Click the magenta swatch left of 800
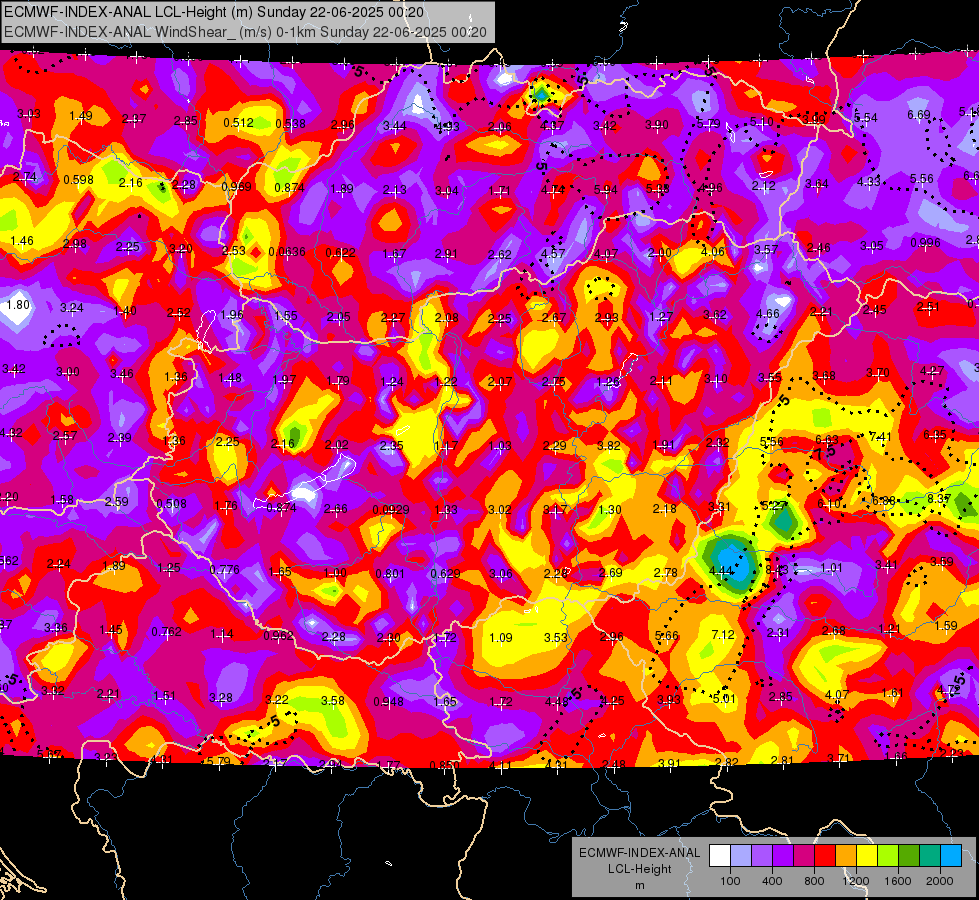 pyautogui.click(x=804, y=856)
